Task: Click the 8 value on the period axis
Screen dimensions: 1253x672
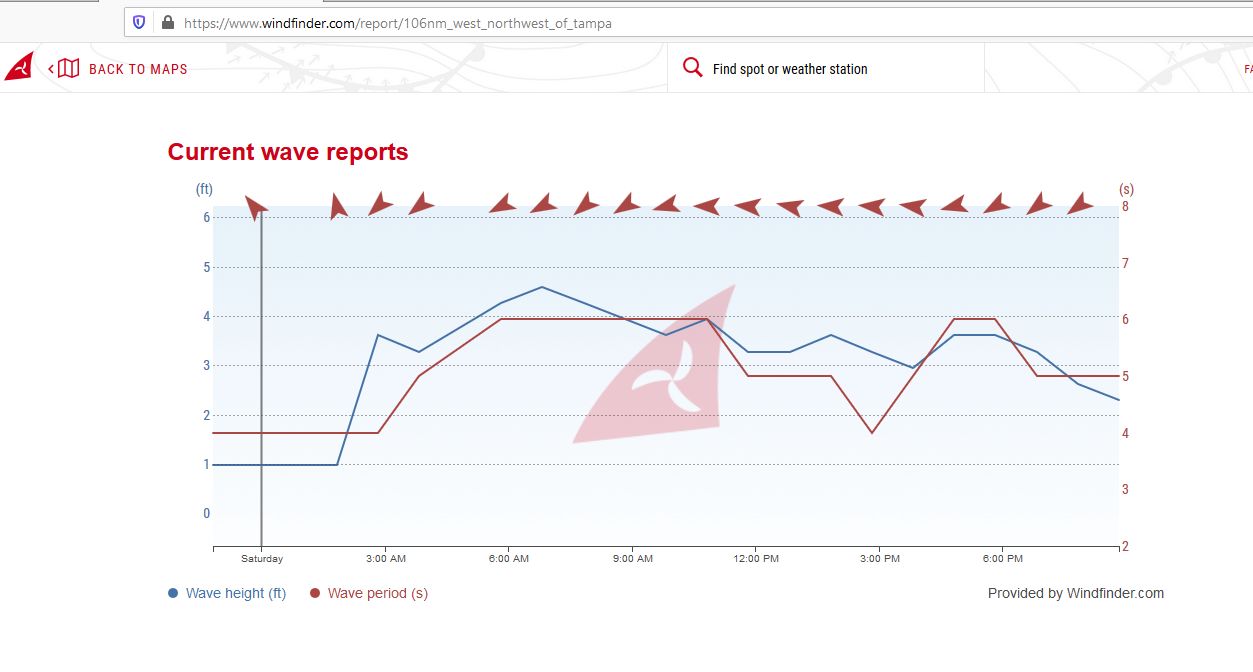Action: [1125, 207]
